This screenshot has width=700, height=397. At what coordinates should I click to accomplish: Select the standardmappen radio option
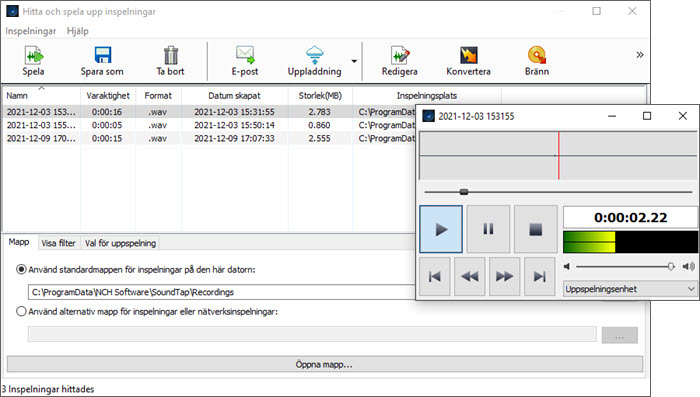tap(21, 269)
